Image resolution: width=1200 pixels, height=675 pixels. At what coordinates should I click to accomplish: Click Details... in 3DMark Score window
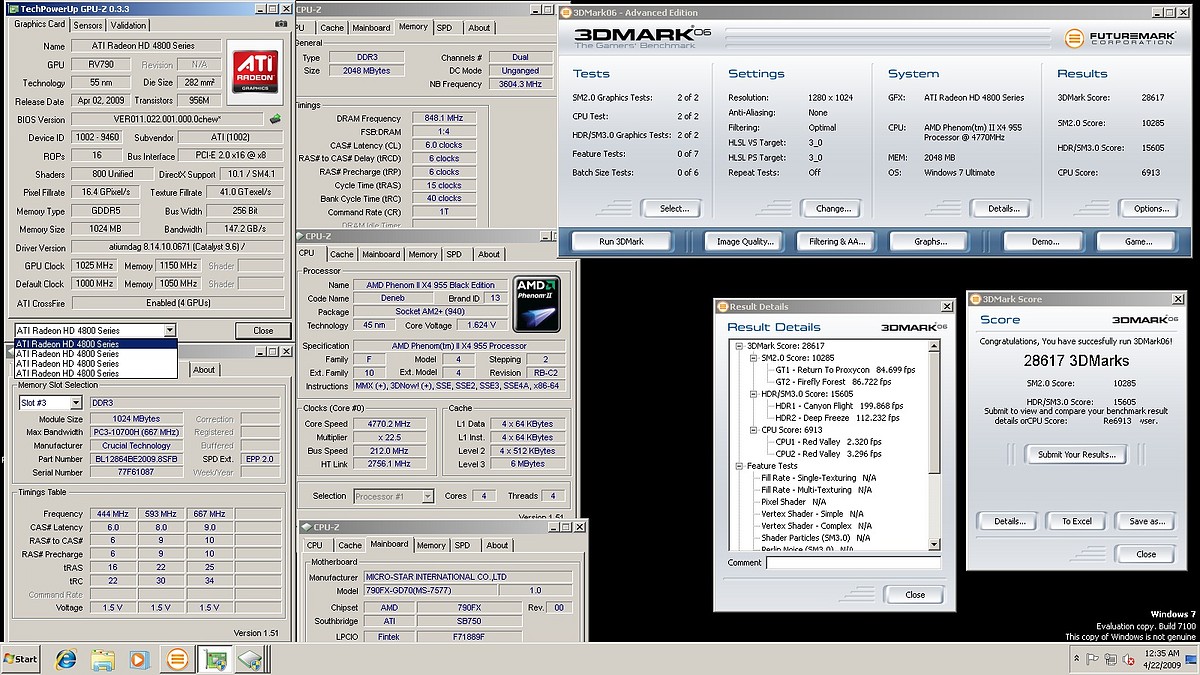(1008, 521)
